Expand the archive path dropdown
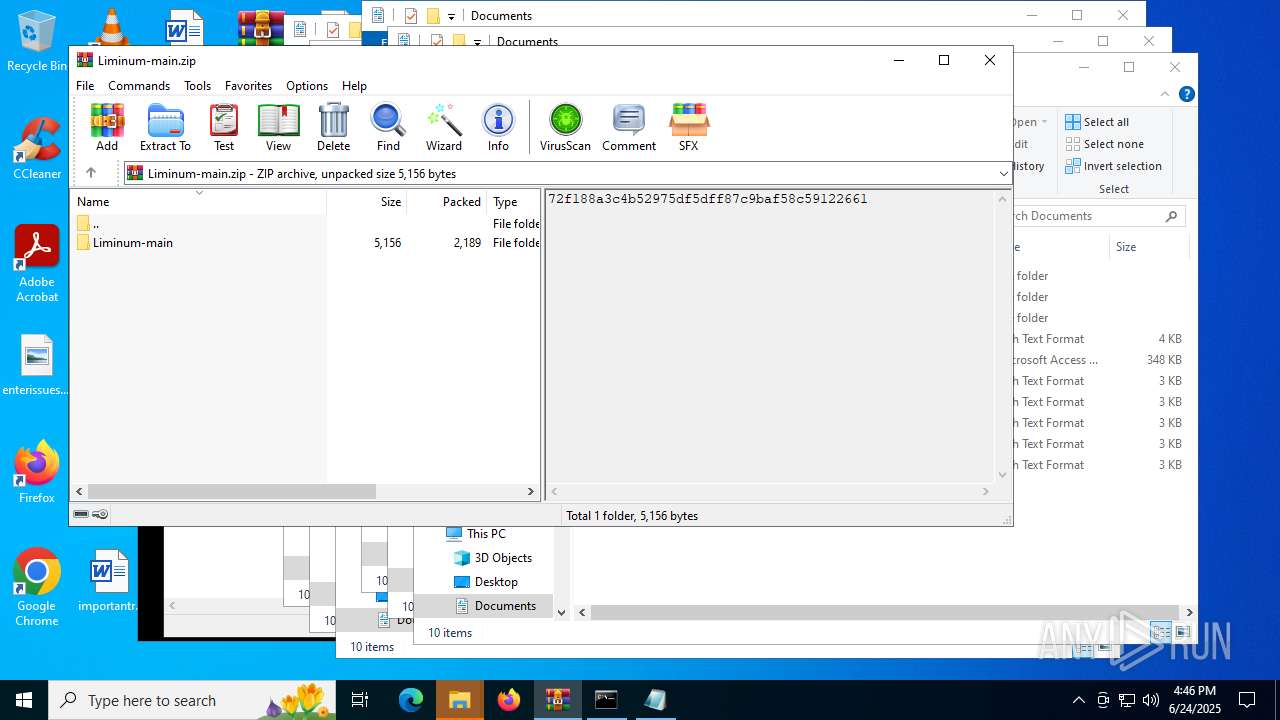 coord(1003,174)
